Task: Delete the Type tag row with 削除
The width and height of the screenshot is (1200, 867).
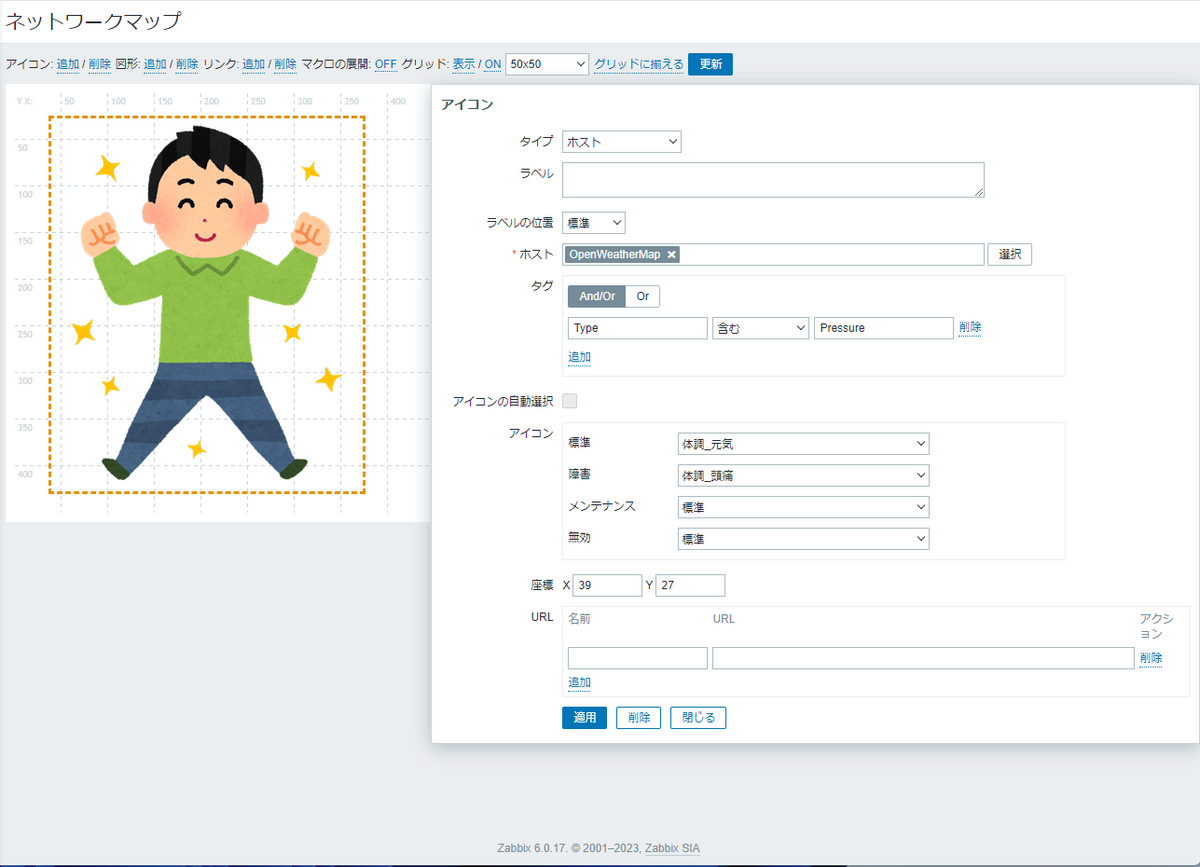Action: click(970, 327)
